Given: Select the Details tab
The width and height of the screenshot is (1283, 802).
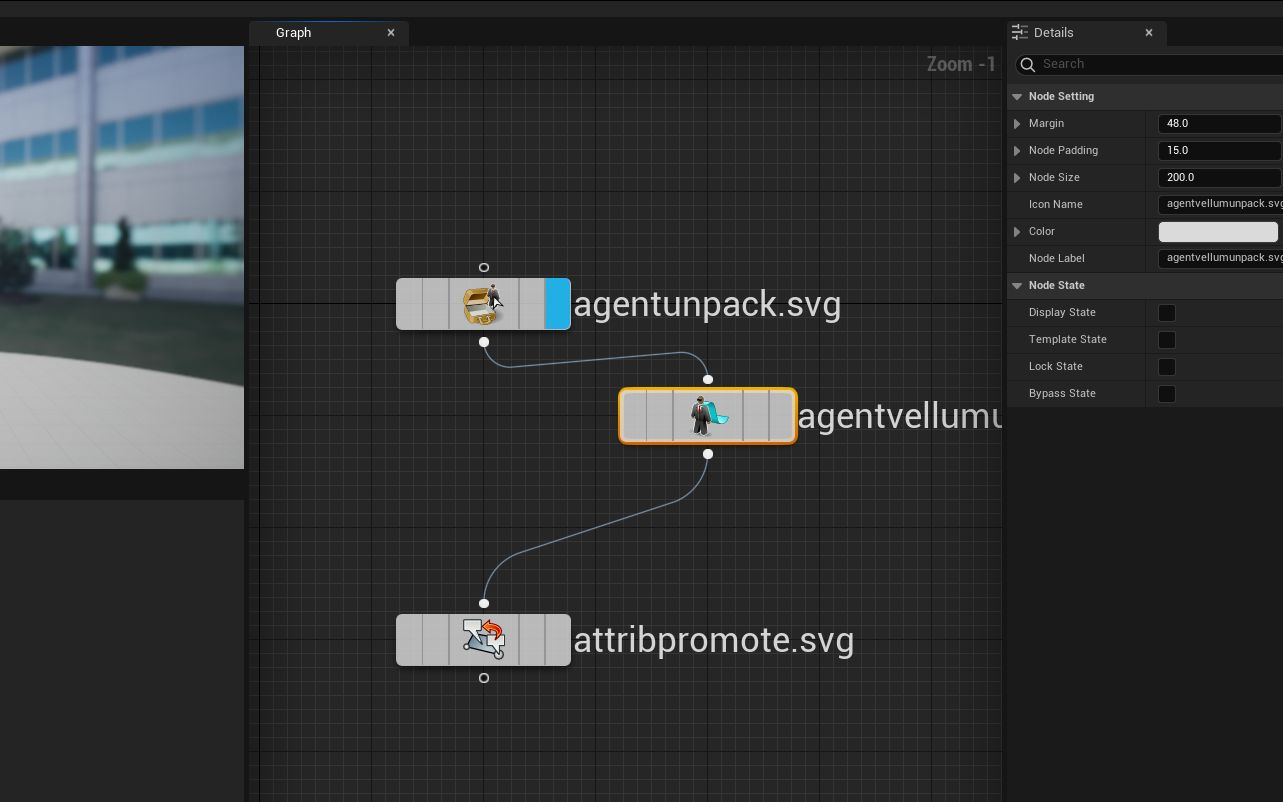Looking at the screenshot, I should pos(1054,33).
